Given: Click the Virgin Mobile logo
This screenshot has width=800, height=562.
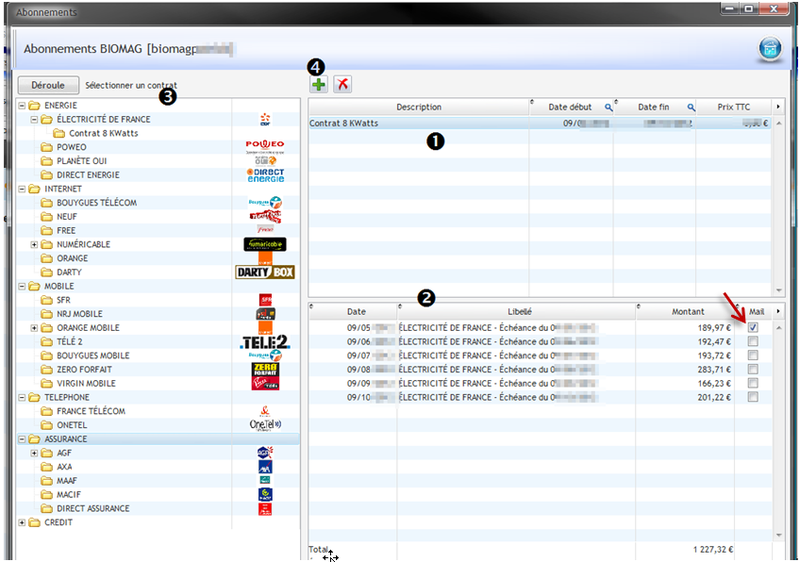Looking at the screenshot, I should (x=265, y=383).
